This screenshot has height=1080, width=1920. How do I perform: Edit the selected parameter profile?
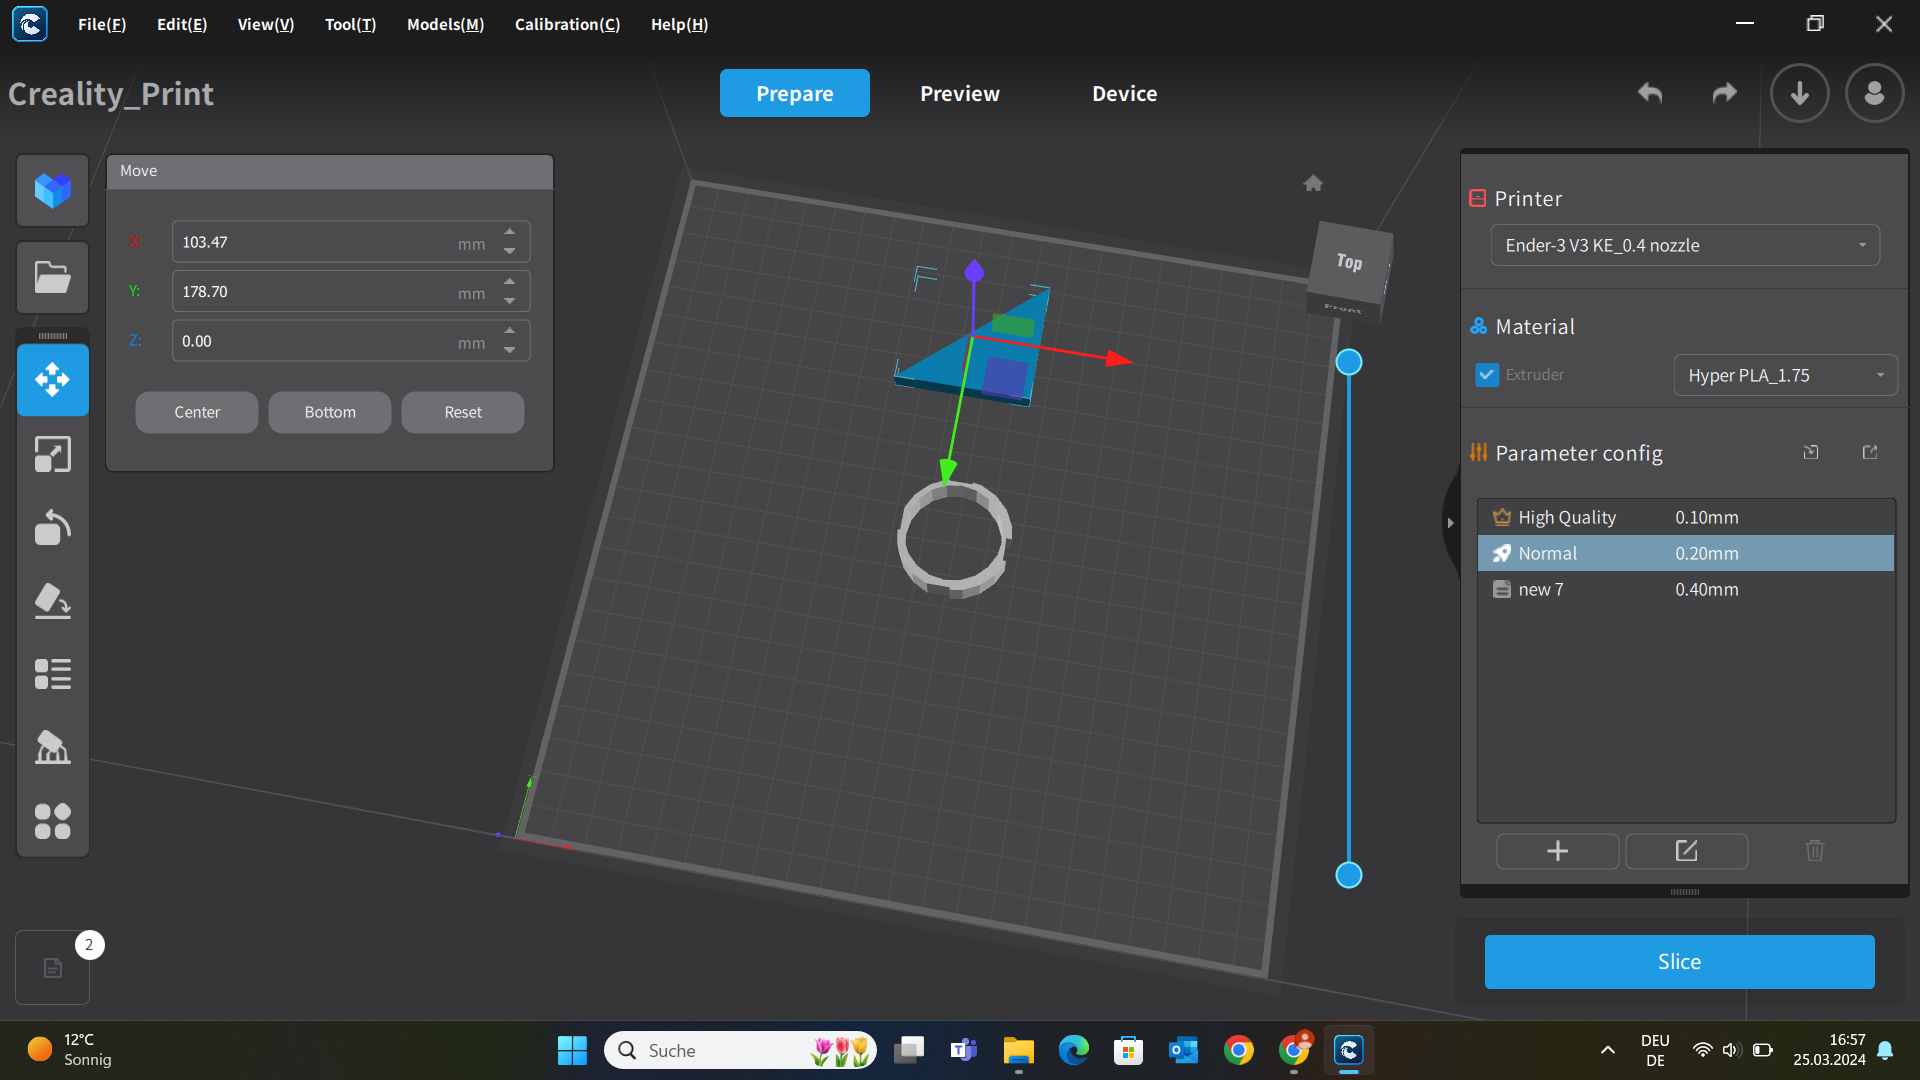coord(1687,851)
